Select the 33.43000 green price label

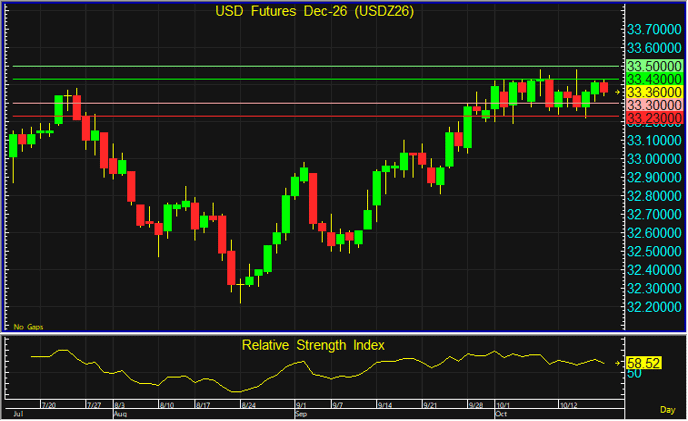click(654, 79)
